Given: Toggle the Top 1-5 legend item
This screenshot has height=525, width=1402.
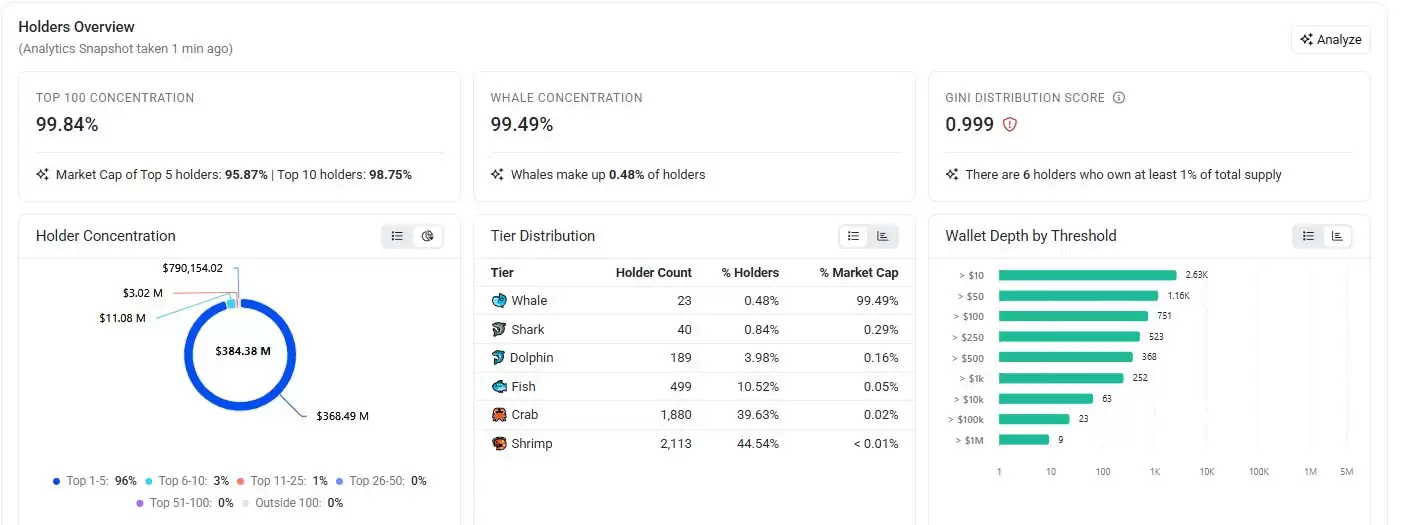Looking at the screenshot, I should click(x=94, y=481).
